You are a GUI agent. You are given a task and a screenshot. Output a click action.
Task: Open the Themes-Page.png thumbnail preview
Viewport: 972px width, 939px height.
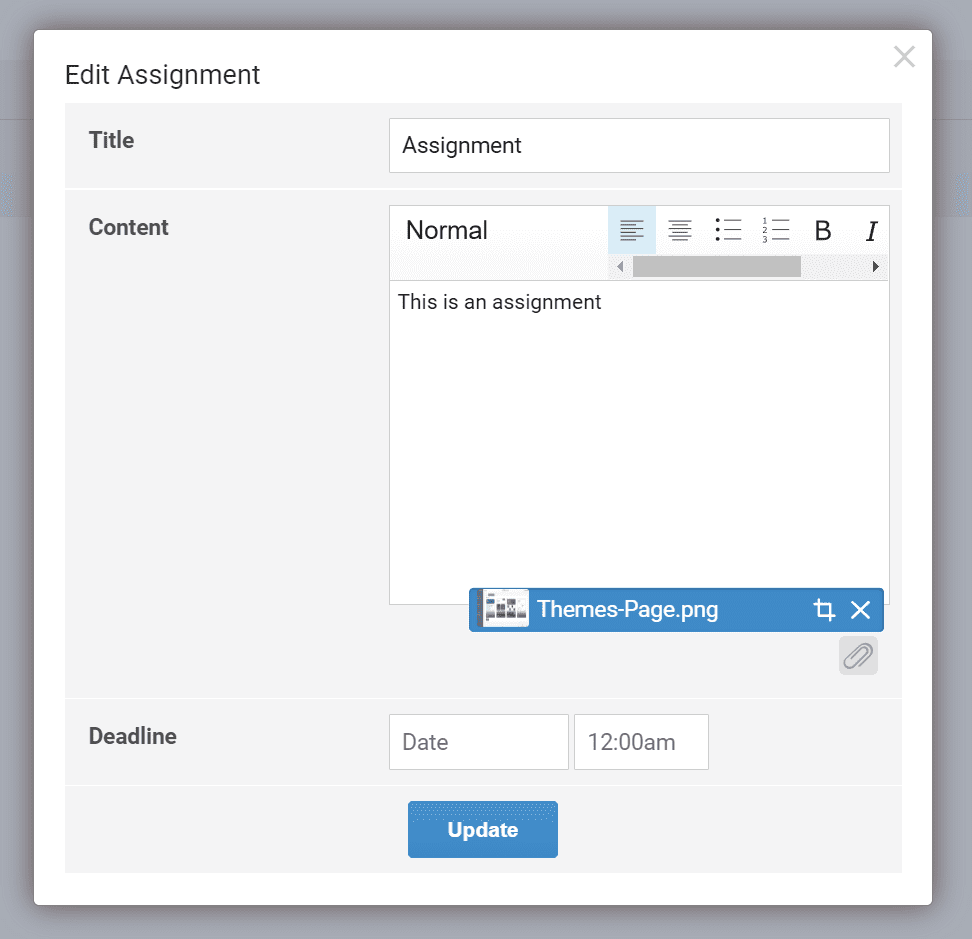tap(505, 609)
